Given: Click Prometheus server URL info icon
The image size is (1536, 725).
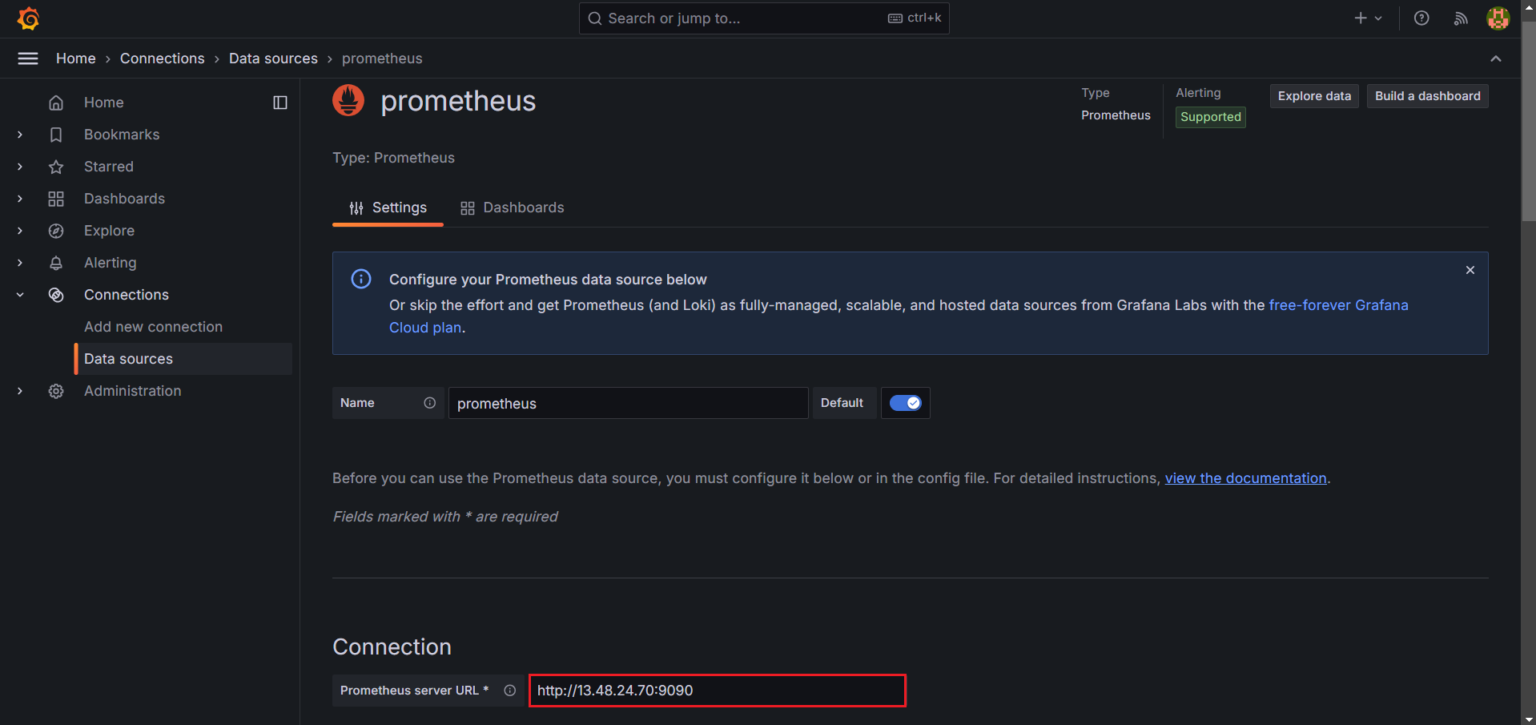Looking at the screenshot, I should 510,690.
